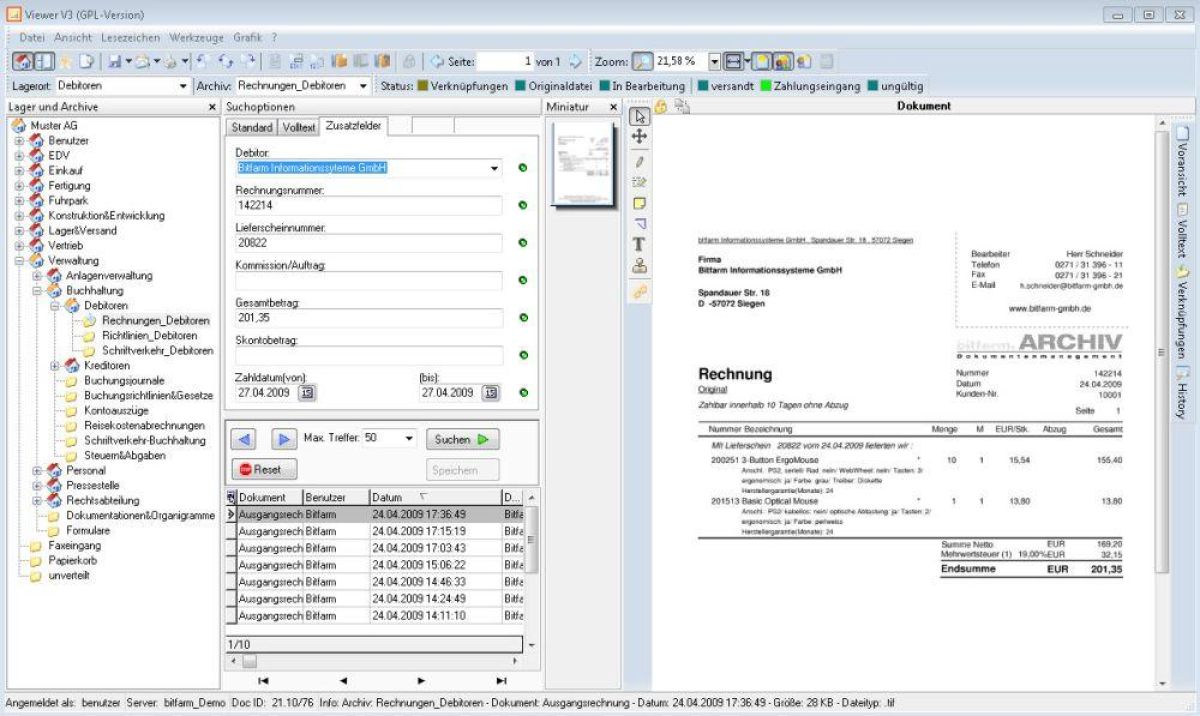Open the Lagerort dropdown
Image resolution: width=1200 pixels, height=716 pixels.
pos(182,86)
